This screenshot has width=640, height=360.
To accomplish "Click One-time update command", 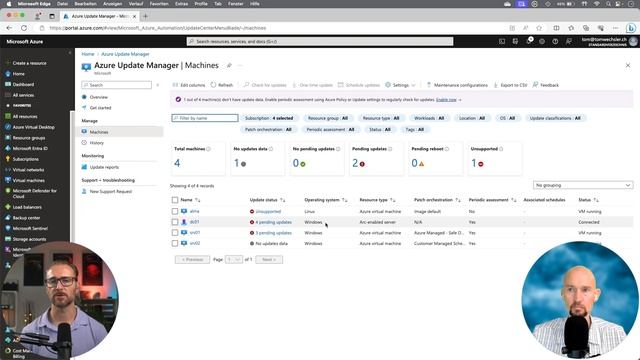I will click(313, 85).
